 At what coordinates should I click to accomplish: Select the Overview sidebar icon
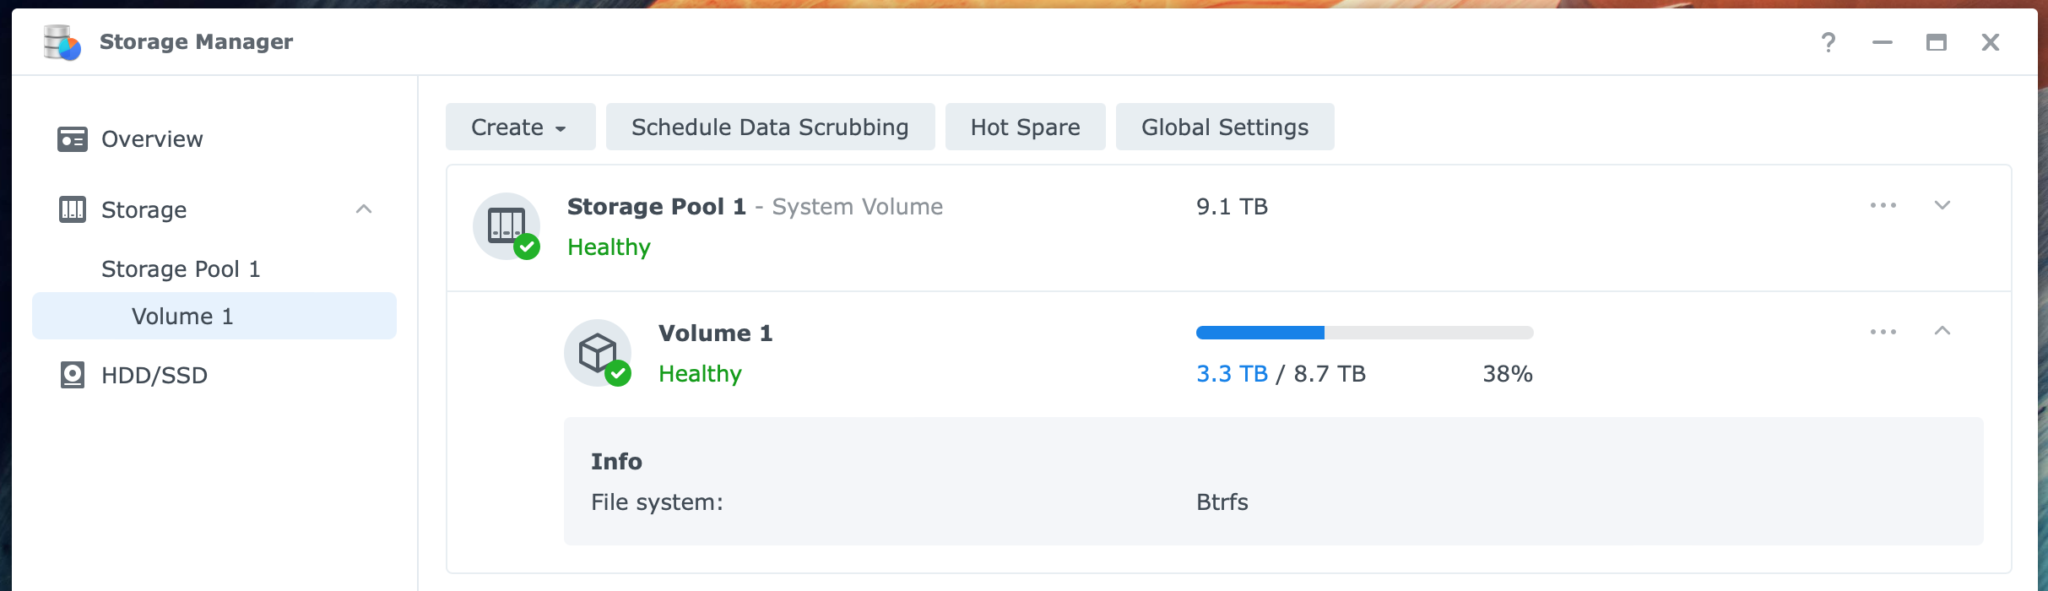[70, 139]
